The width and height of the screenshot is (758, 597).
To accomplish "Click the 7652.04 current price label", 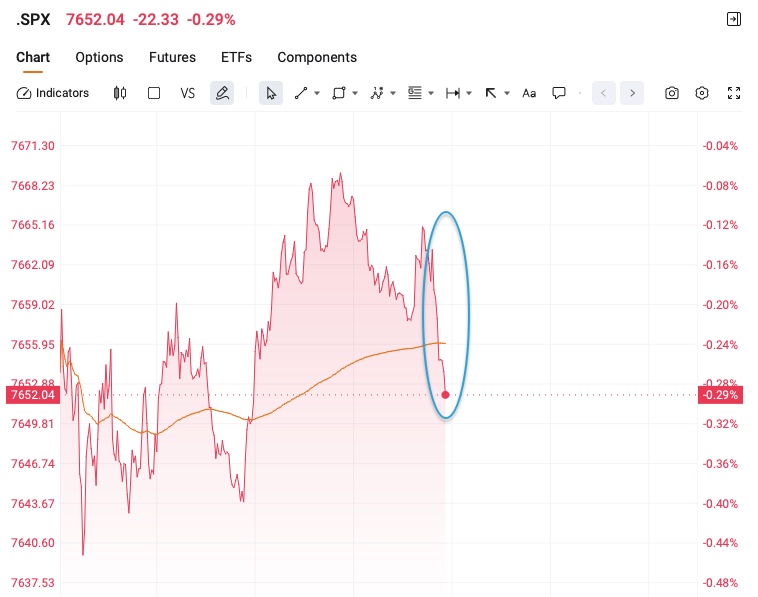I will (x=33, y=395).
